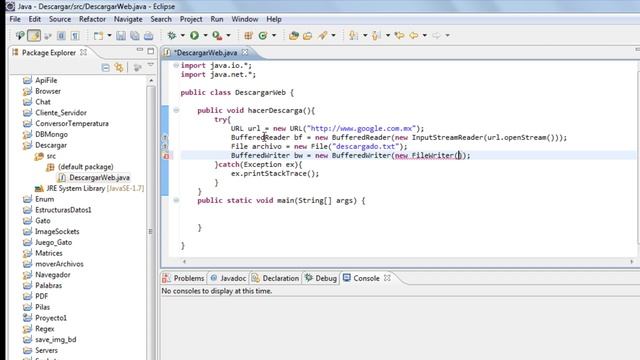Click the Previous Annotation toolbar icon
Screen dimensions: 640x360
pyautogui.click(x=376, y=36)
